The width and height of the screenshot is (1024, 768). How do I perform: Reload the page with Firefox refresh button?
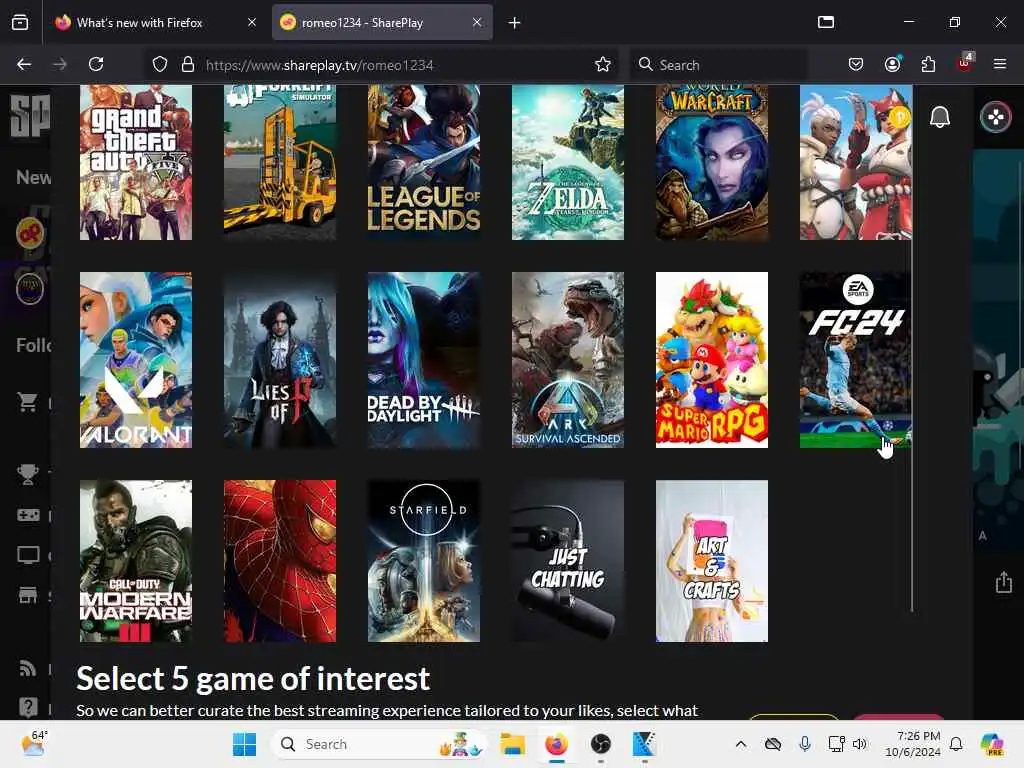click(x=96, y=64)
